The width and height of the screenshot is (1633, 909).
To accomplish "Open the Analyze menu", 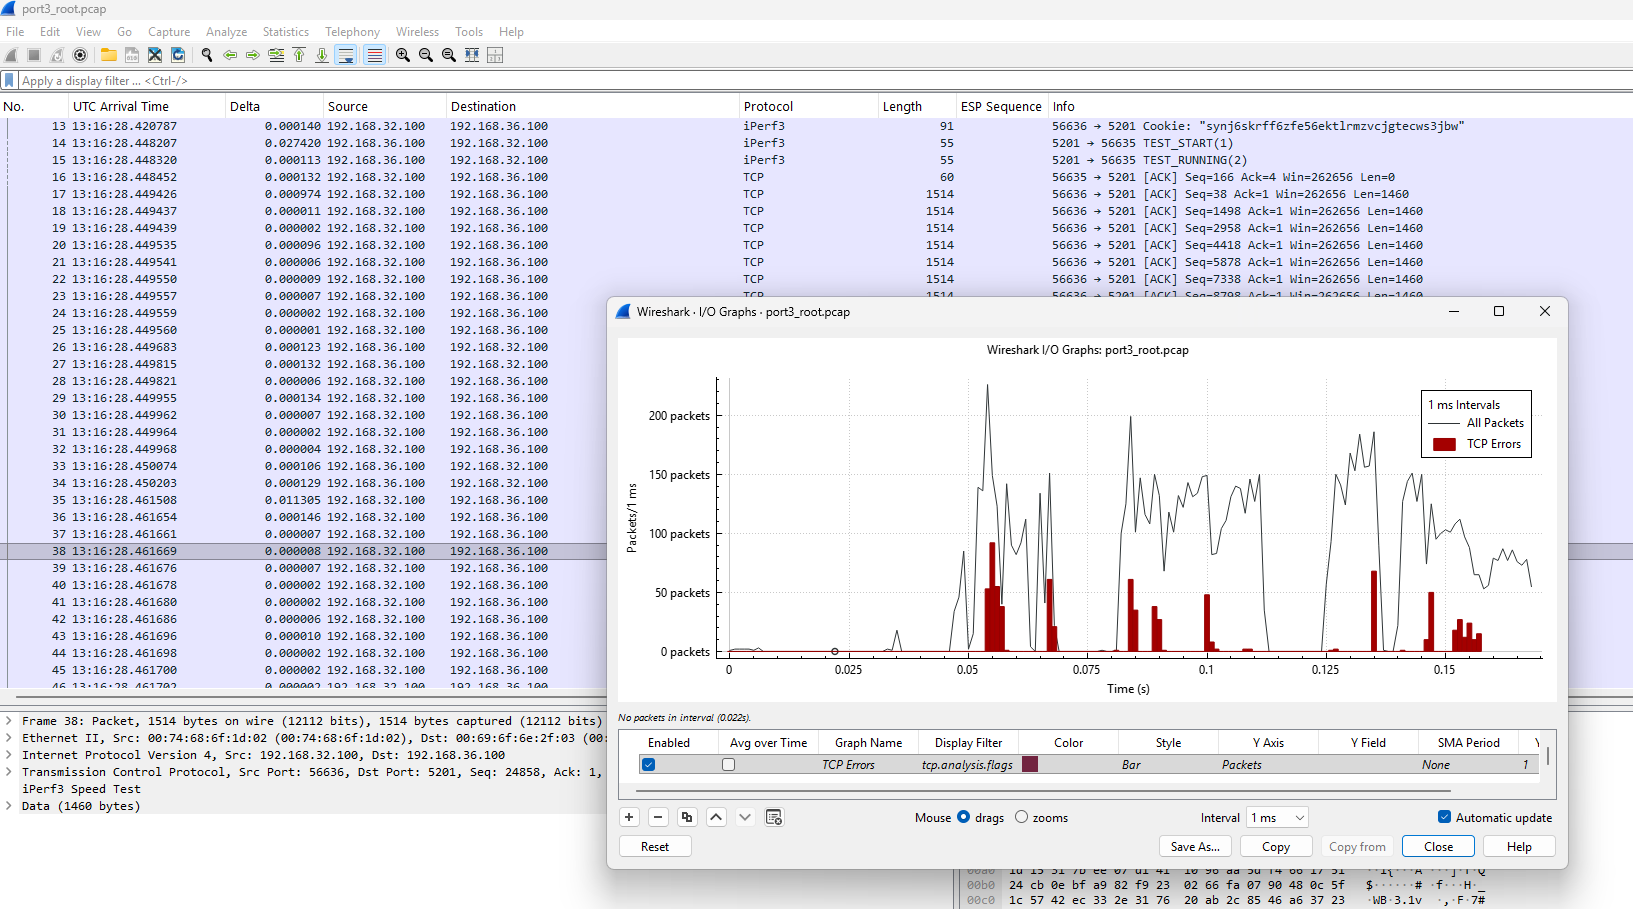I will coord(226,32).
